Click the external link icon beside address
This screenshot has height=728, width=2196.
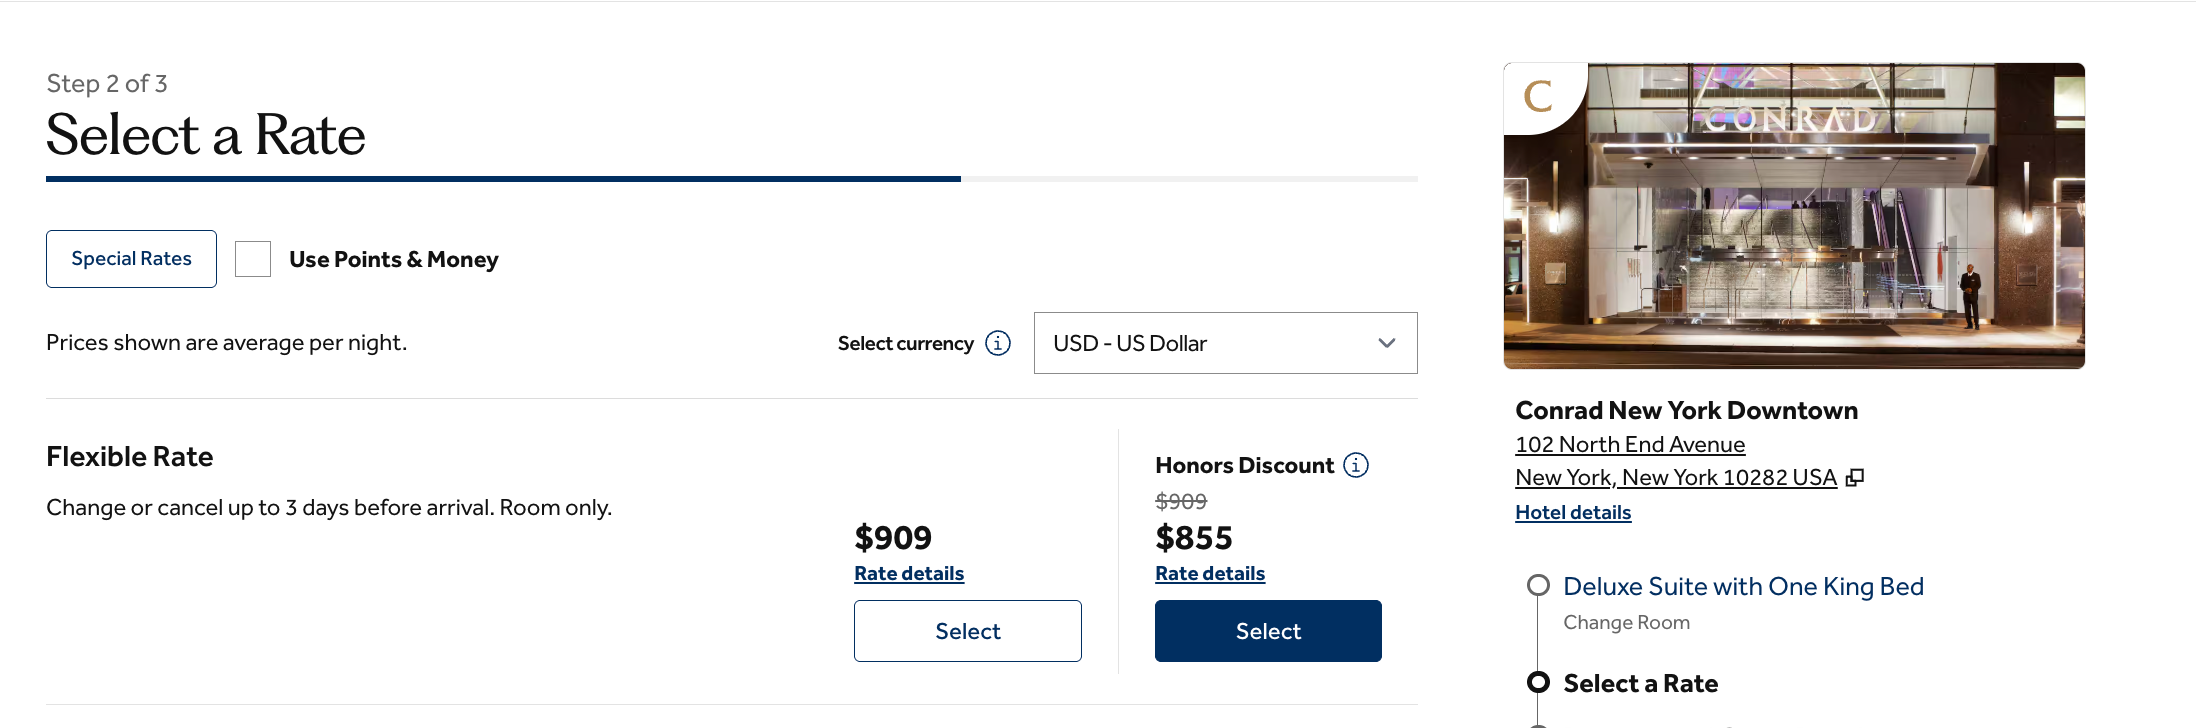click(1855, 478)
